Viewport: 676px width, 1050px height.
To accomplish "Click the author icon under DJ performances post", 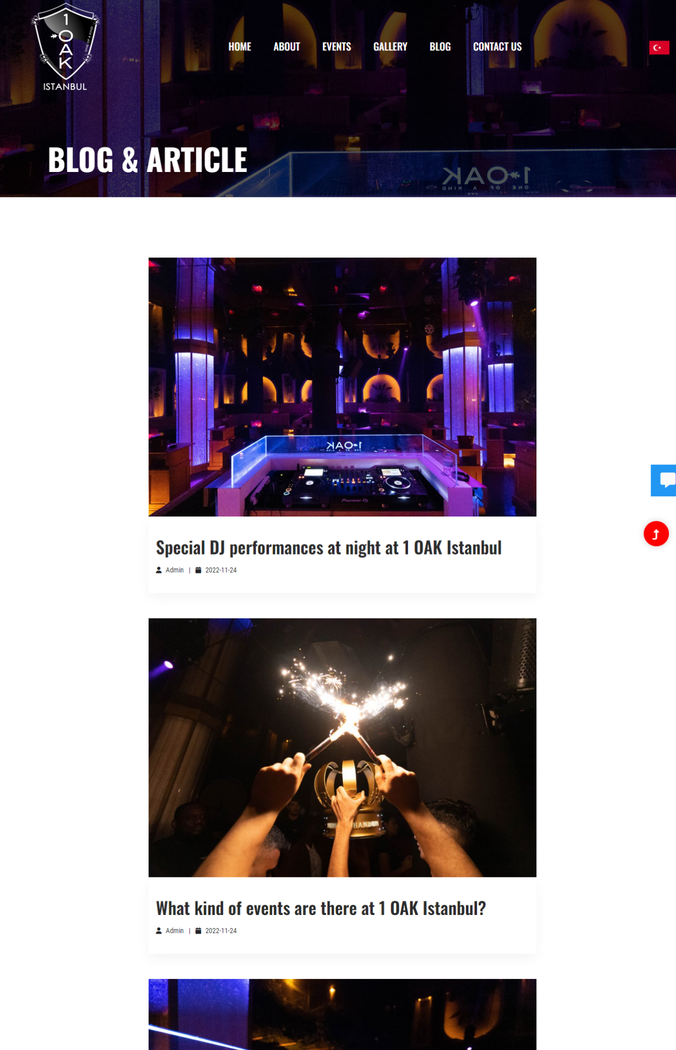I will [159, 571].
